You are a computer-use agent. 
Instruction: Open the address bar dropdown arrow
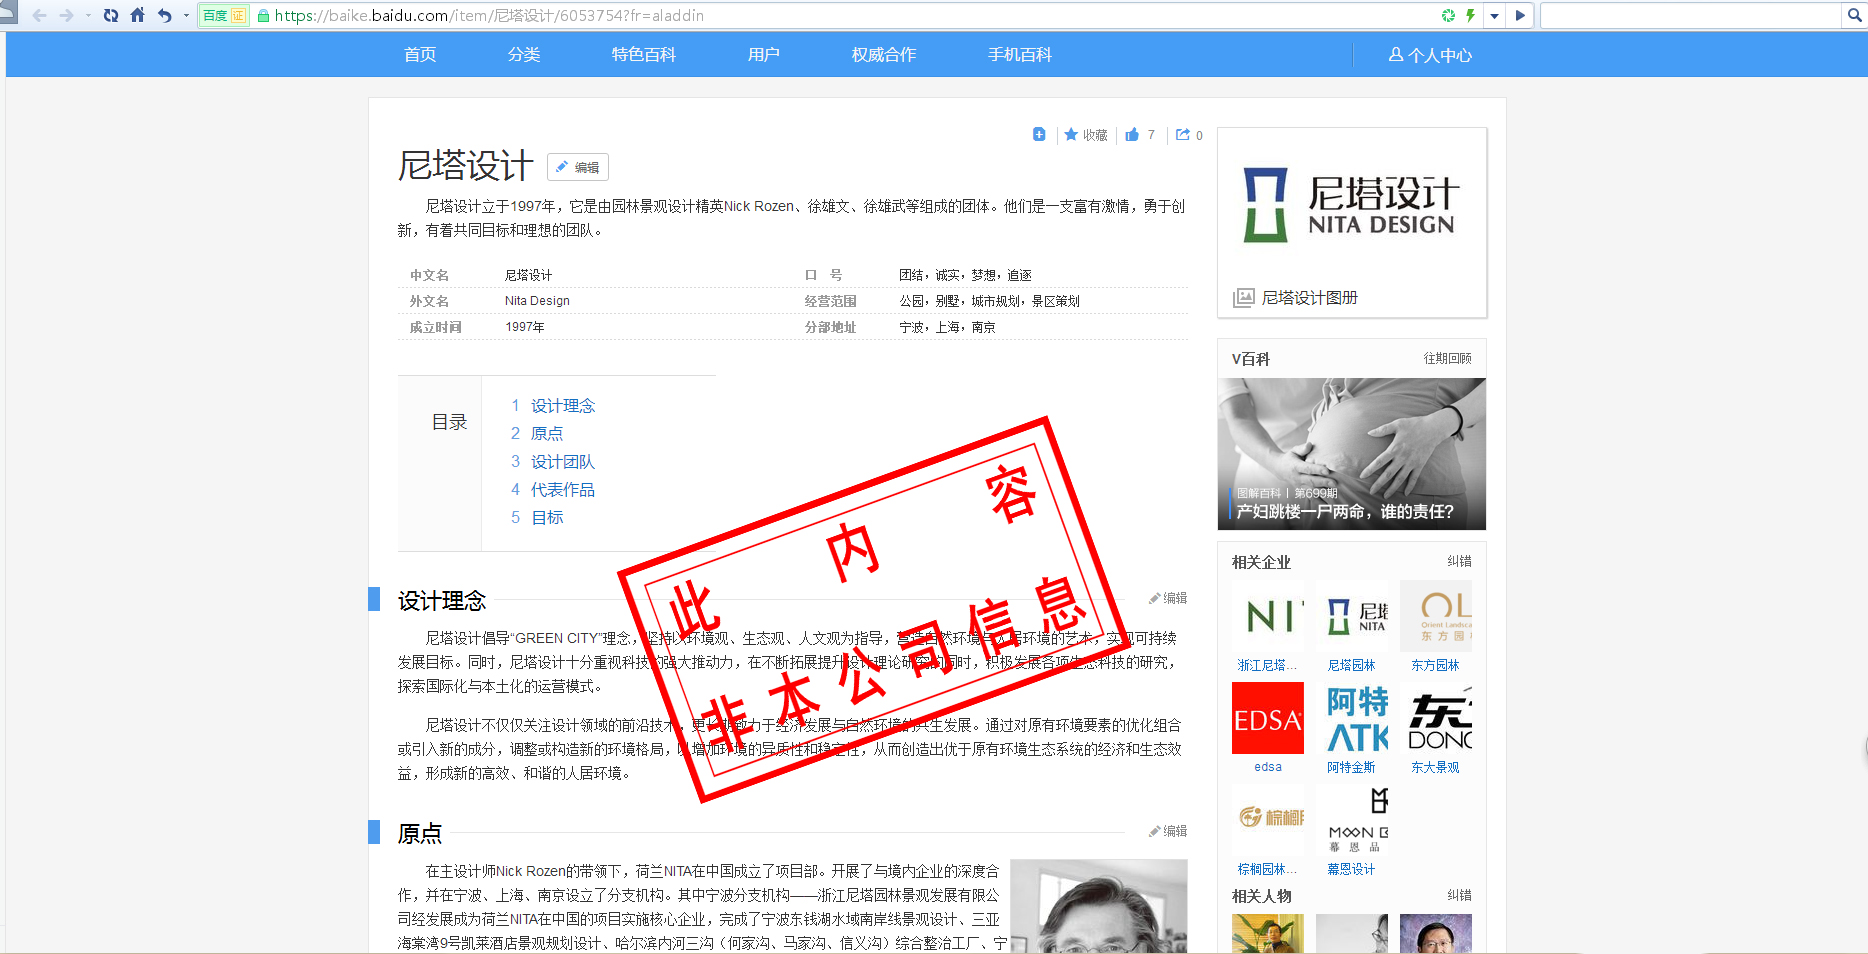(1494, 15)
